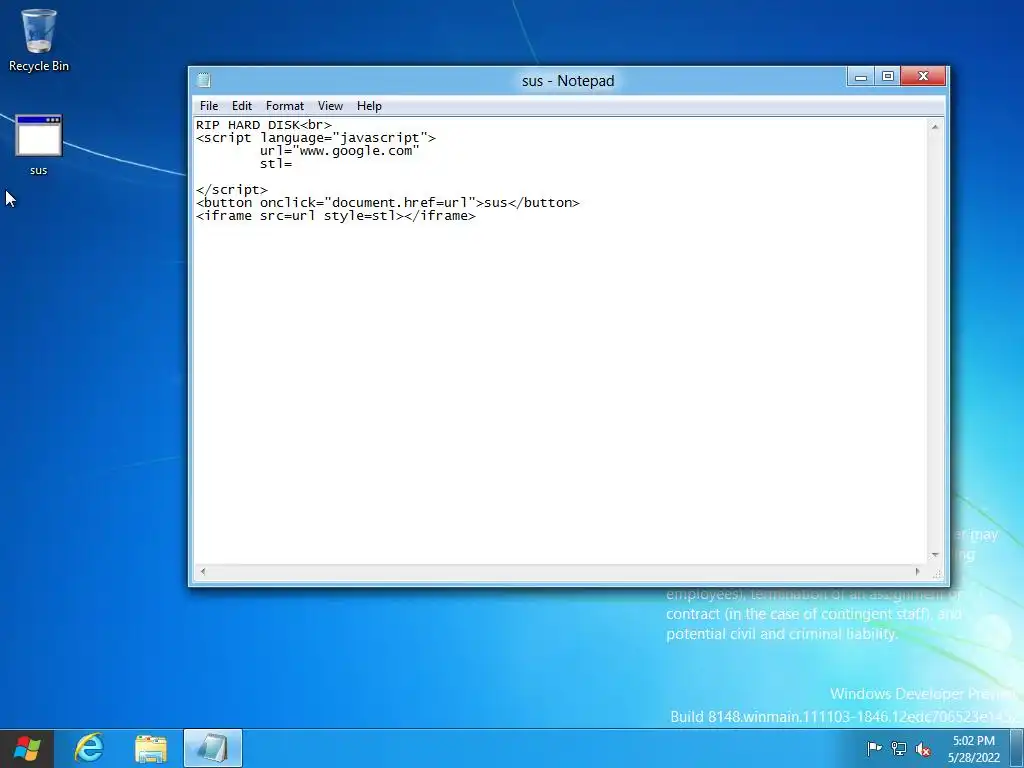The height and width of the screenshot is (768, 1024).
Task: Click the button onclick line of code
Action: (387, 203)
